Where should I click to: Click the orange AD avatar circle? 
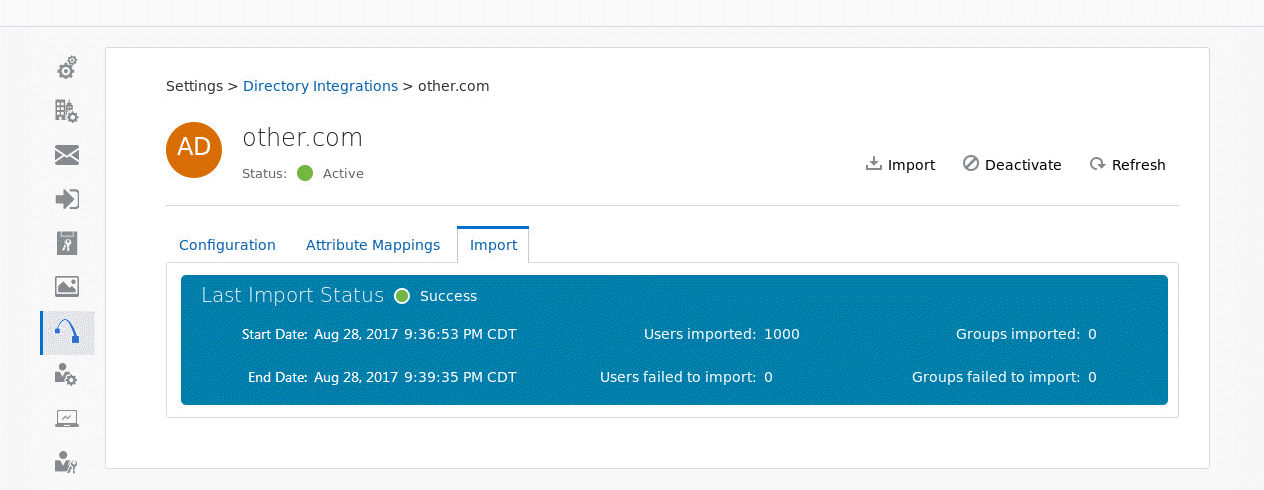click(x=194, y=149)
